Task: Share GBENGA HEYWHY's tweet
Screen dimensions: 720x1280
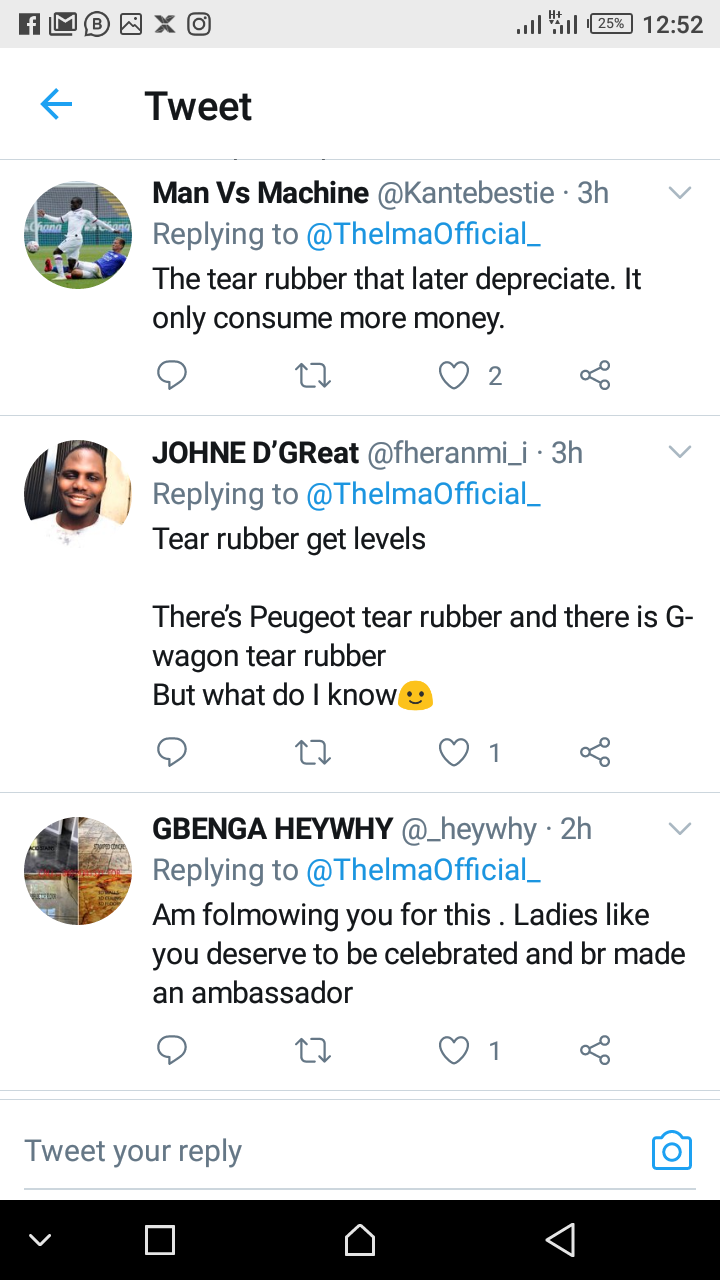Action: [595, 1050]
